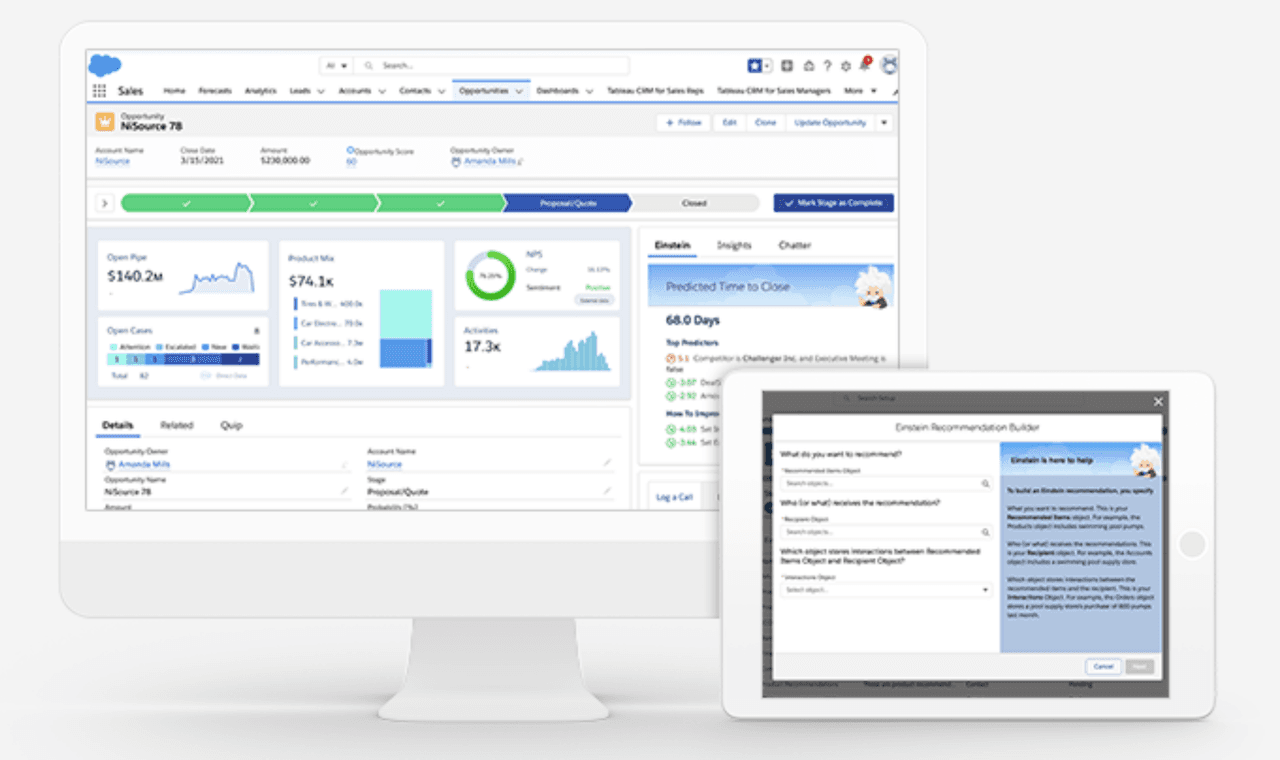The height and width of the screenshot is (760, 1280).
Task: Expand the sales path details chevron
Action: (104, 203)
